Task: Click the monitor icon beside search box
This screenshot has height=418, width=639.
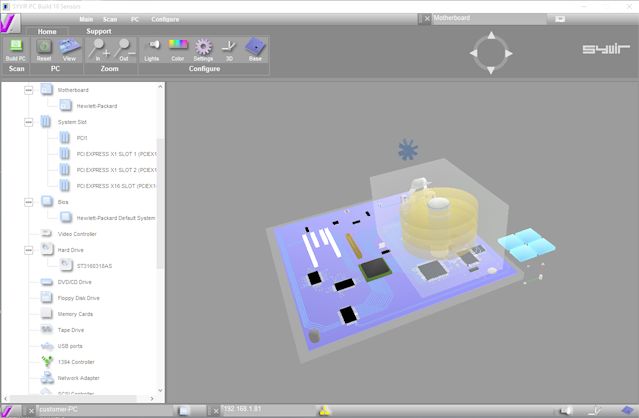Action: (x=560, y=19)
